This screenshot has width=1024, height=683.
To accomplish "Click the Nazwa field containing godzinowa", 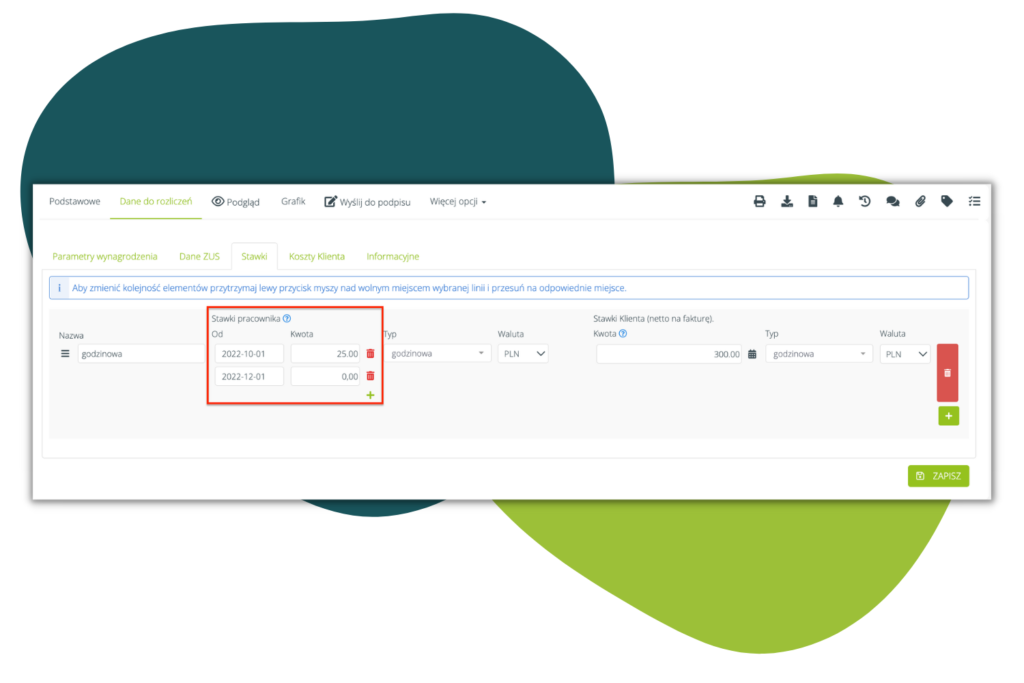I will coord(142,354).
